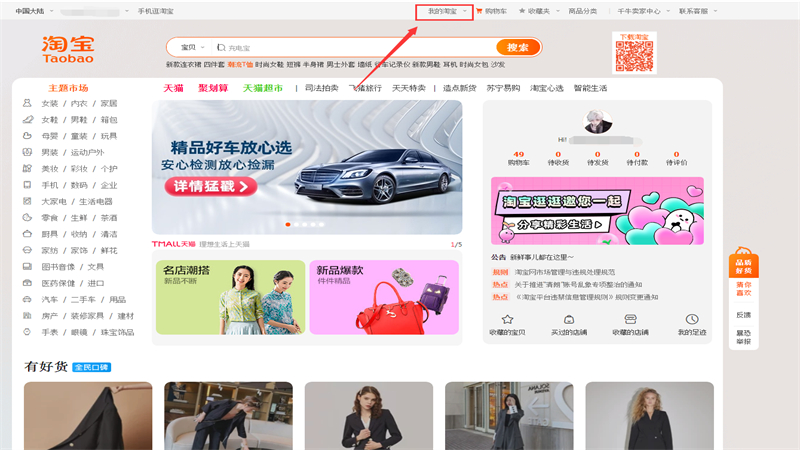Click the 待付款 order status link
The width and height of the screenshot is (800, 450).
pos(637,158)
